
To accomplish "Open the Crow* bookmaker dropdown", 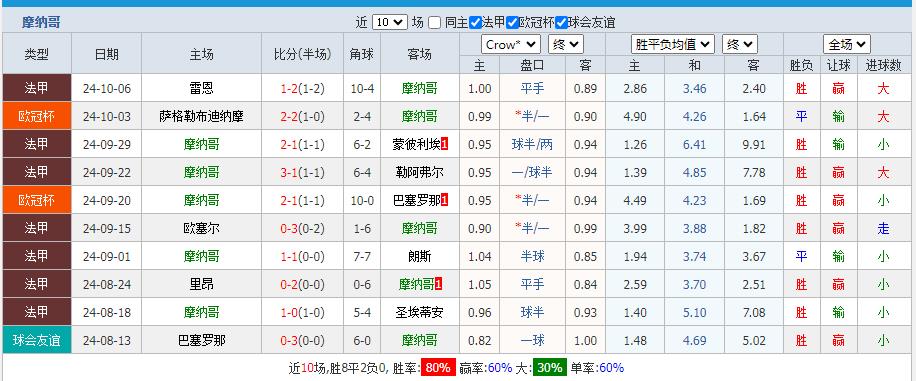I will [511, 44].
